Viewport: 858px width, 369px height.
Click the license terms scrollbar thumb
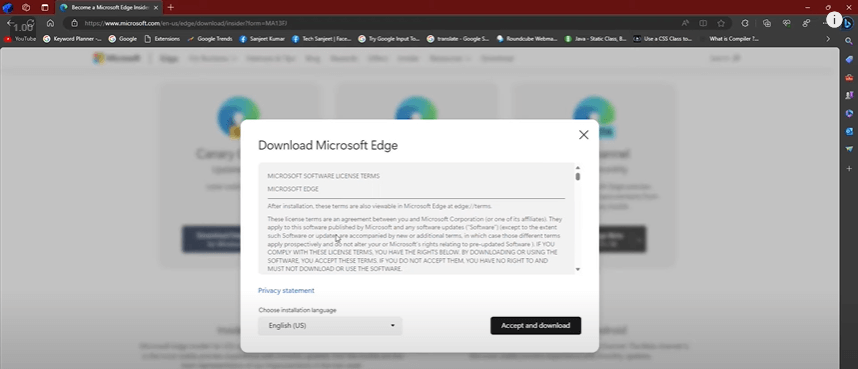click(578, 176)
